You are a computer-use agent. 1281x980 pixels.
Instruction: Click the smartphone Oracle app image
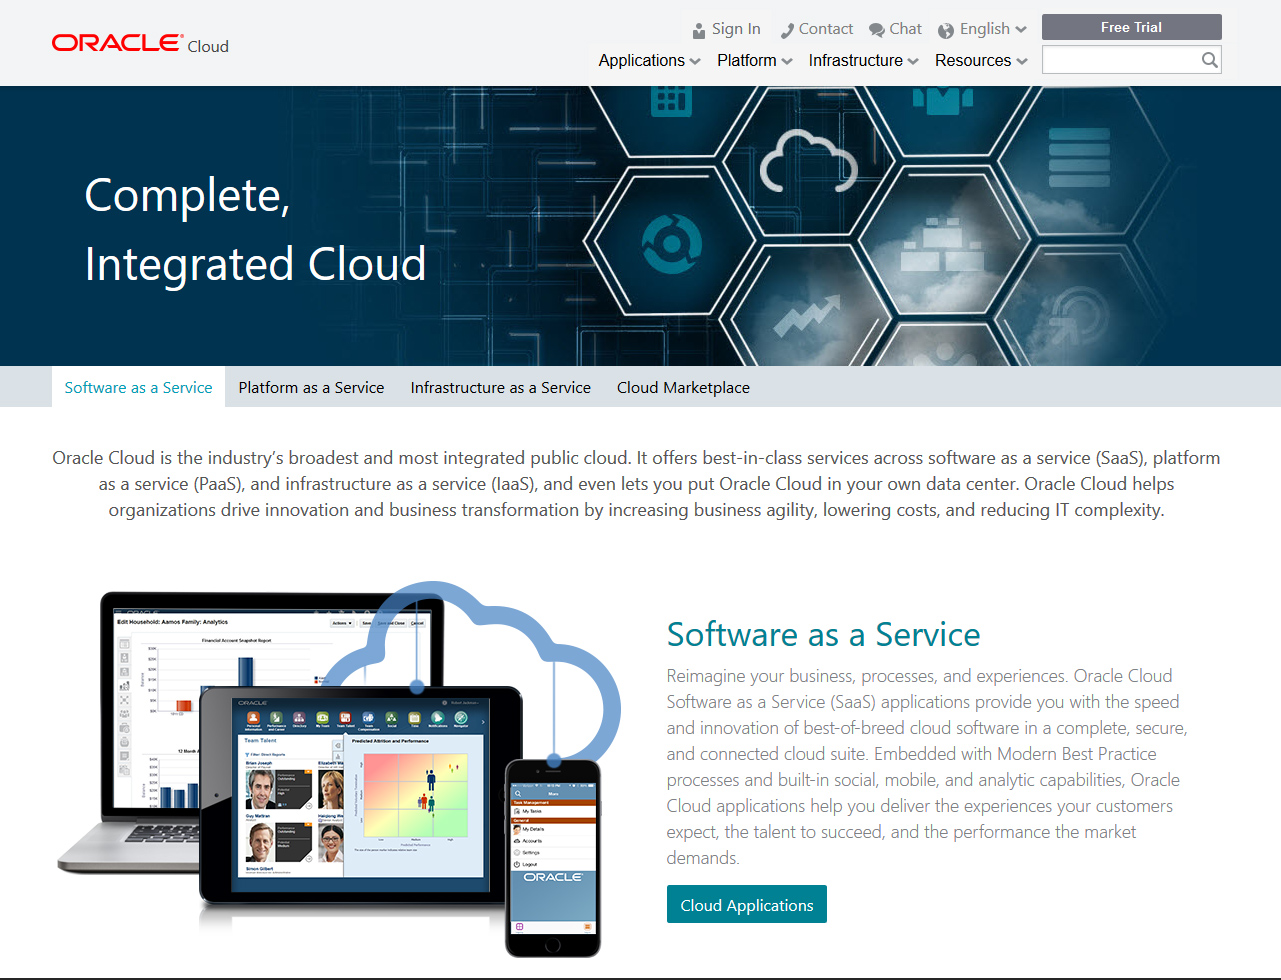pyautogui.click(x=553, y=858)
